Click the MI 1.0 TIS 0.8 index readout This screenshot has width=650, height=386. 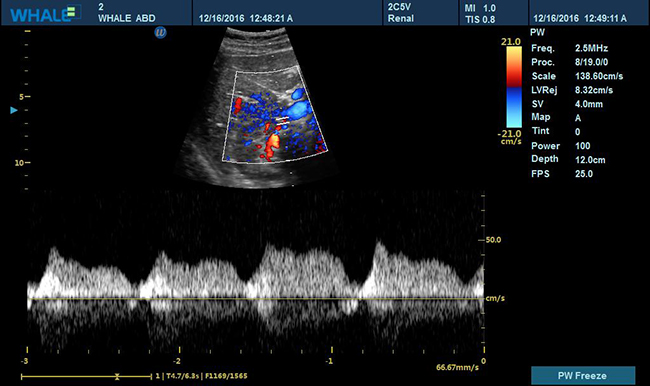tap(480, 14)
